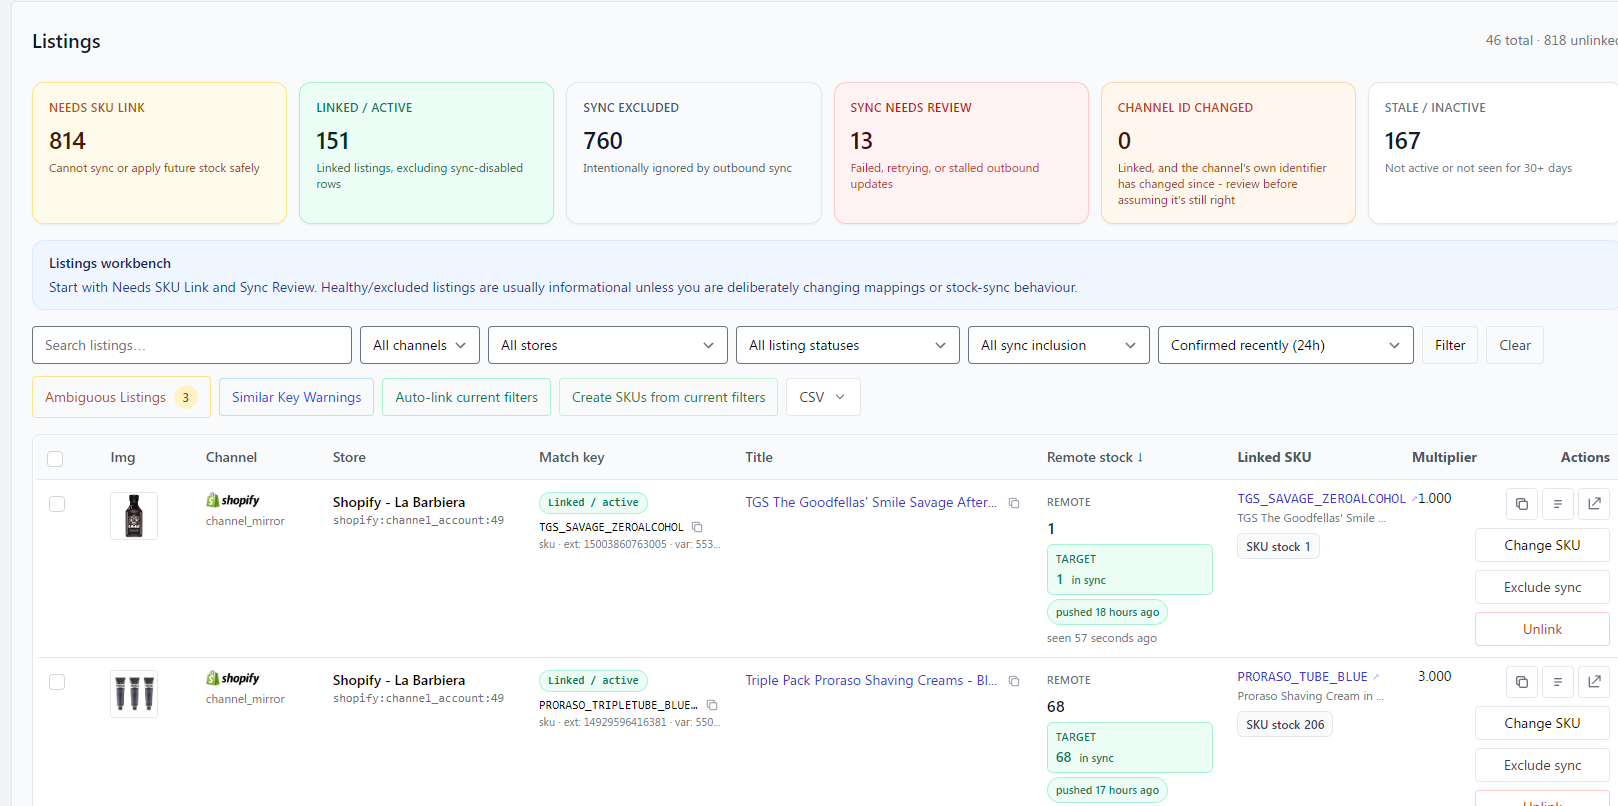Image resolution: width=1618 pixels, height=806 pixels.
Task: Open the Proraso triple tubes thumbnail
Action: pos(134,694)
